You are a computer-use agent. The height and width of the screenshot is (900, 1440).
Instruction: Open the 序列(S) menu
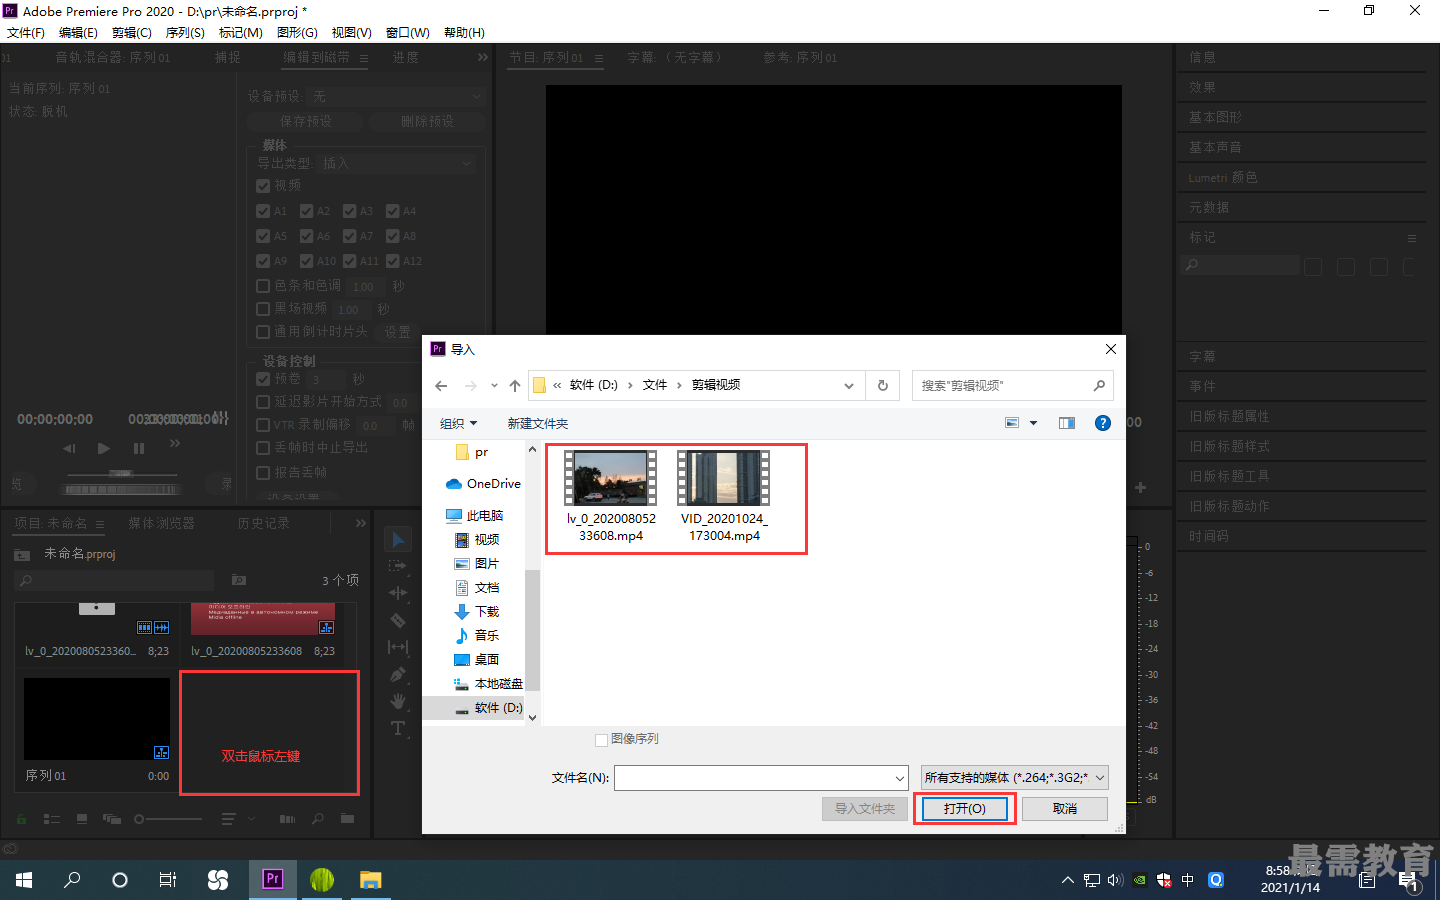[x=185, y=32]
